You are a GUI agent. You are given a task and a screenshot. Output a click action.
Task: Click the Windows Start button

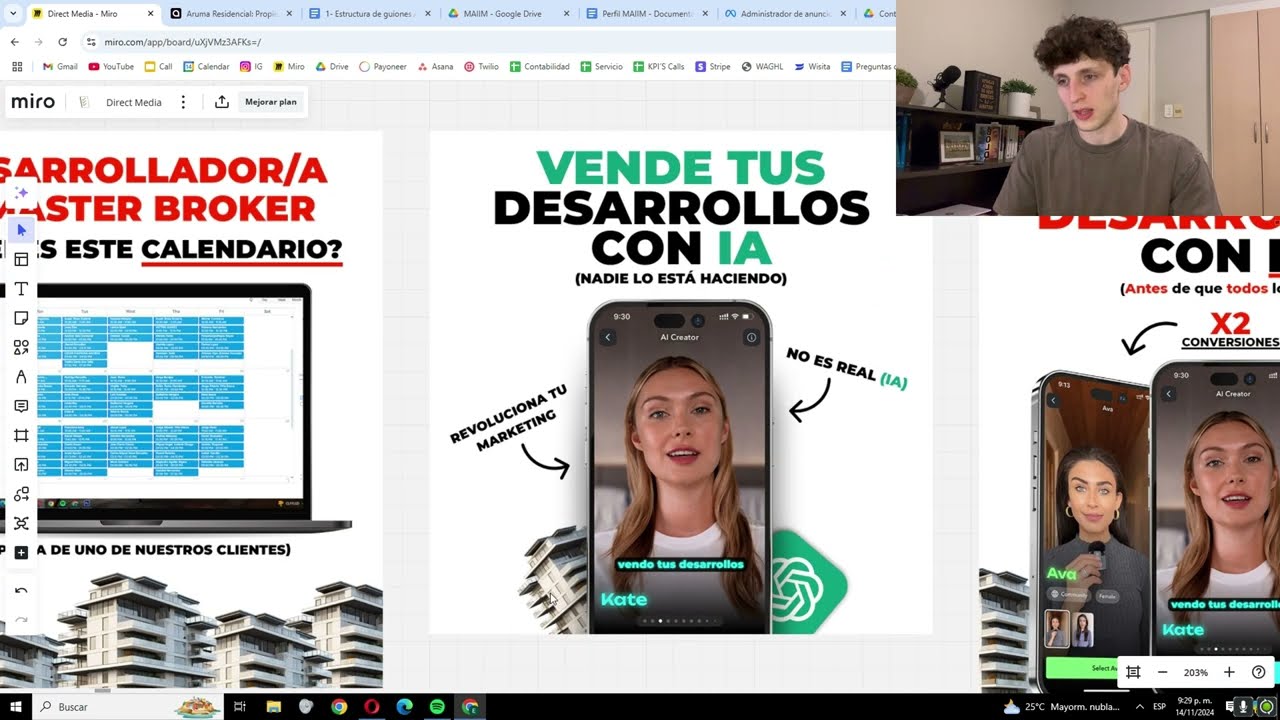point(15,706)
